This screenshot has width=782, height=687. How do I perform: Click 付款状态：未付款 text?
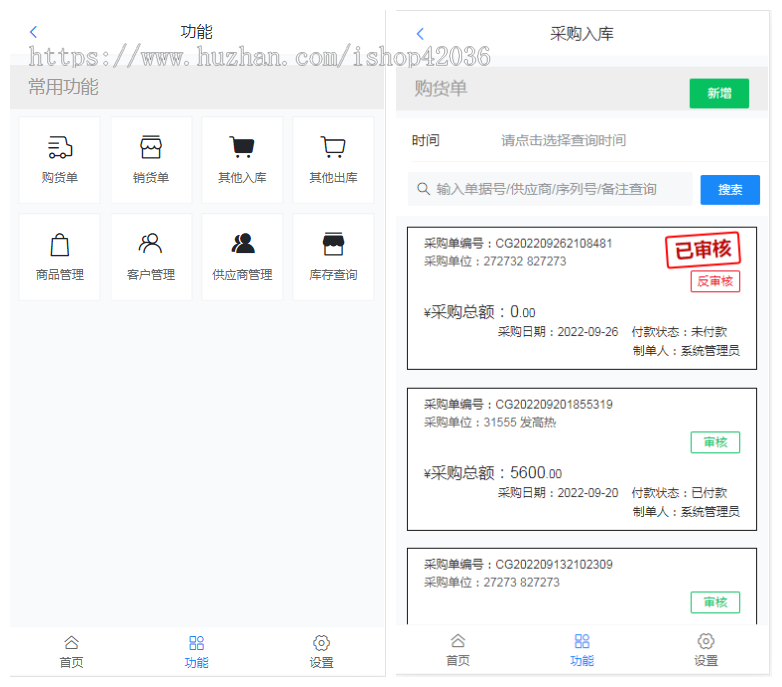coord(679,332)
